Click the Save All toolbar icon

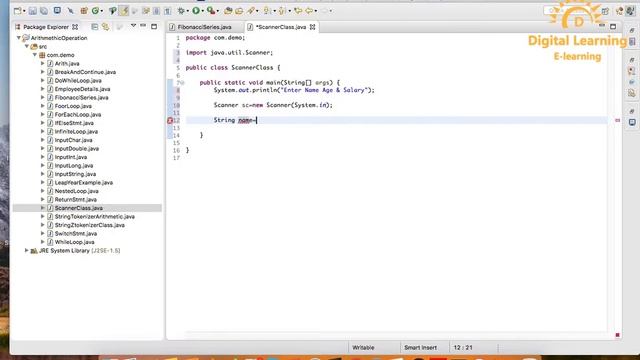(x=44, y=11)
